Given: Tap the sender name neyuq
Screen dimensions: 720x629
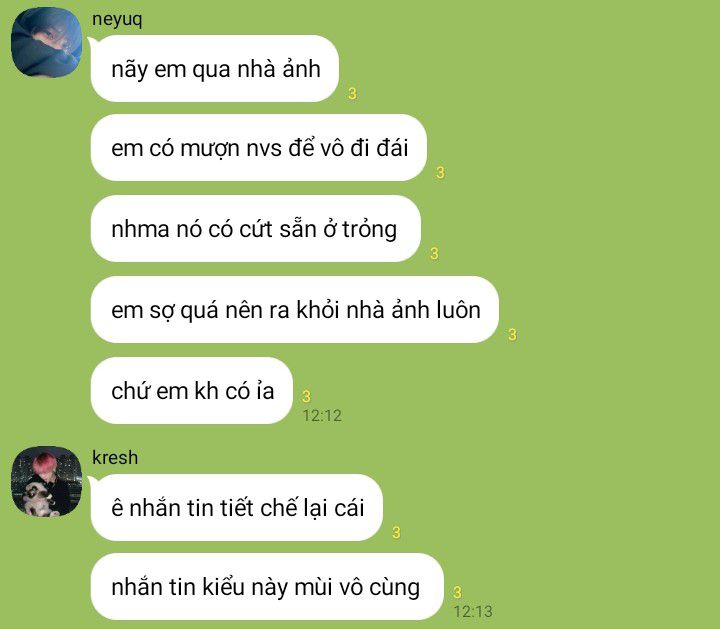Looking at the screenshot, I should tap(117, 20).
